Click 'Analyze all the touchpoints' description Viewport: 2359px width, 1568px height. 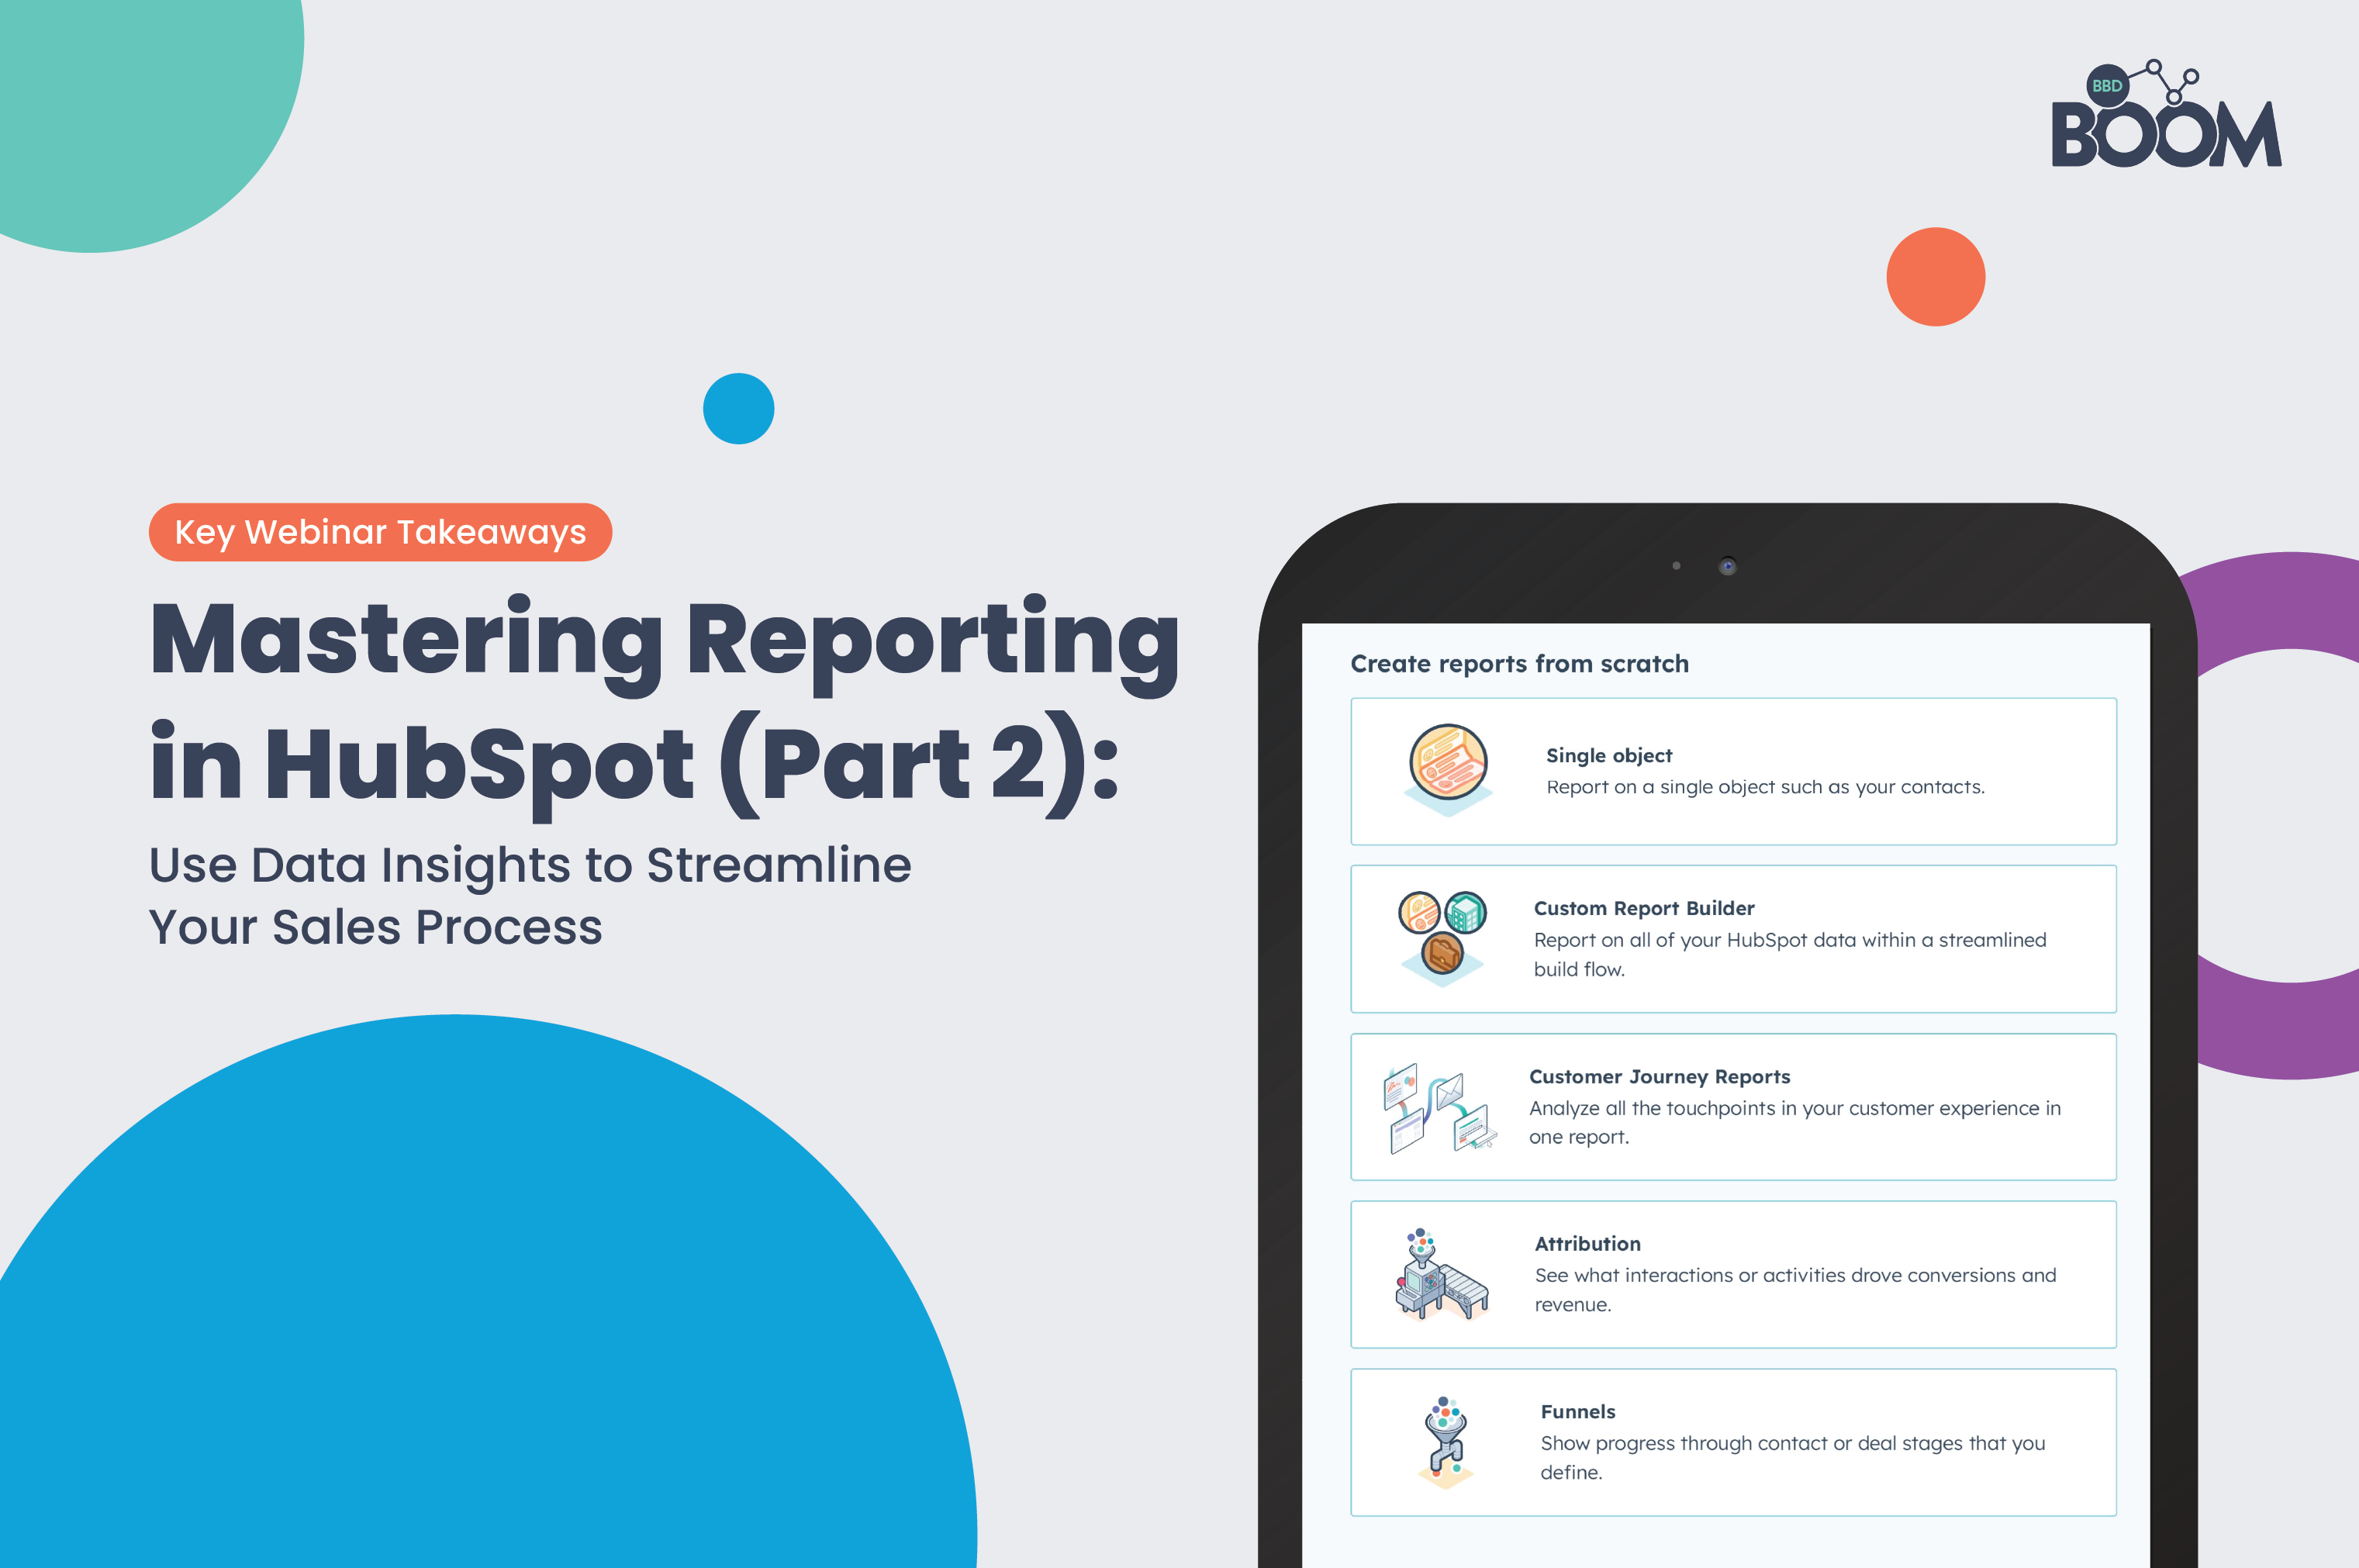click(x=1795, y=1122)
